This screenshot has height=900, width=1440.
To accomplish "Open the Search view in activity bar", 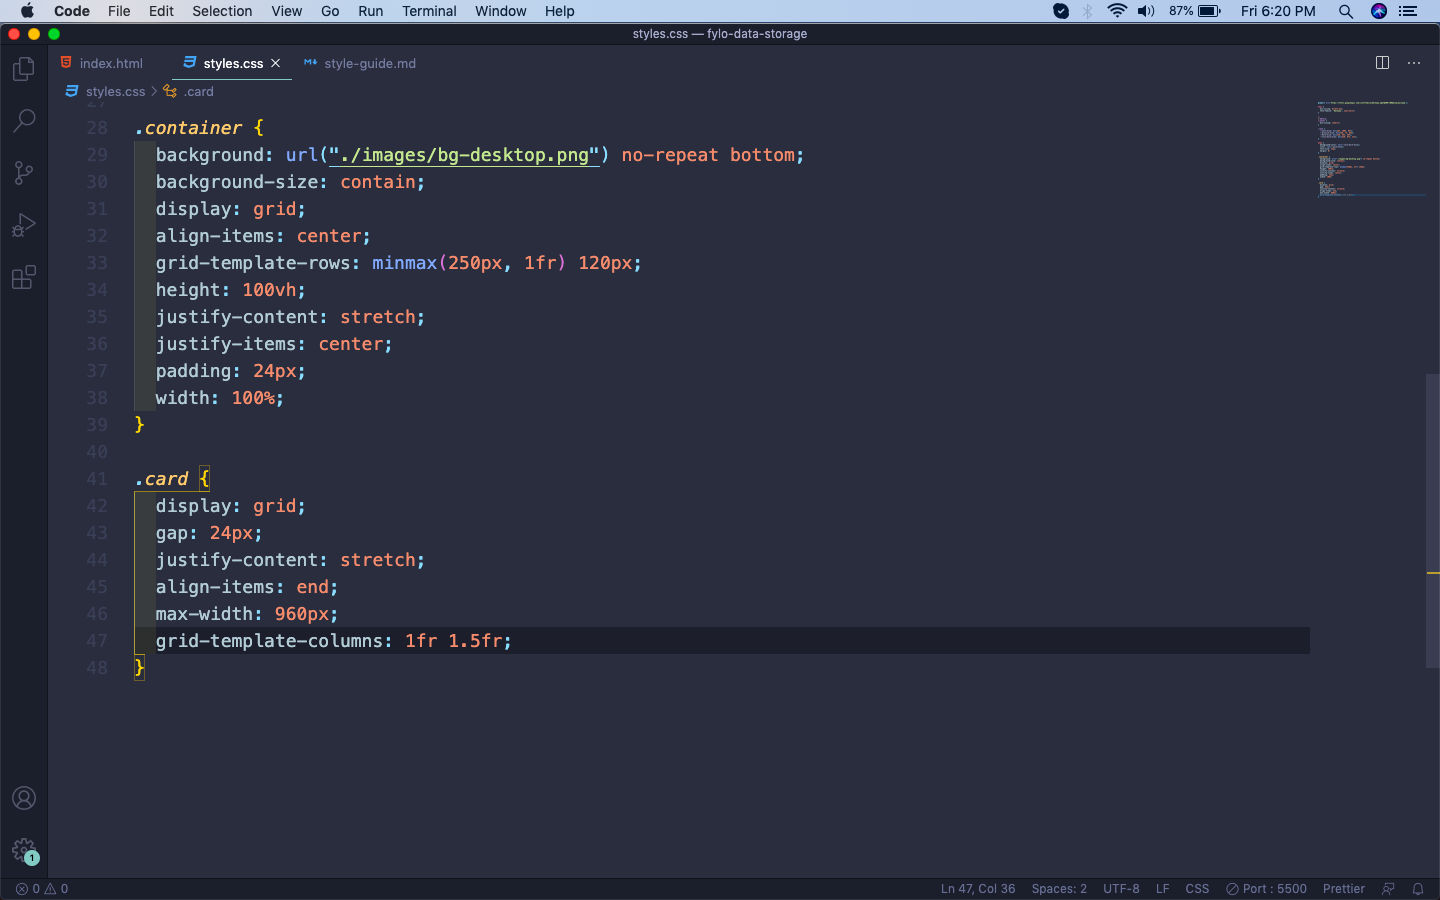I will coord(24,121).
